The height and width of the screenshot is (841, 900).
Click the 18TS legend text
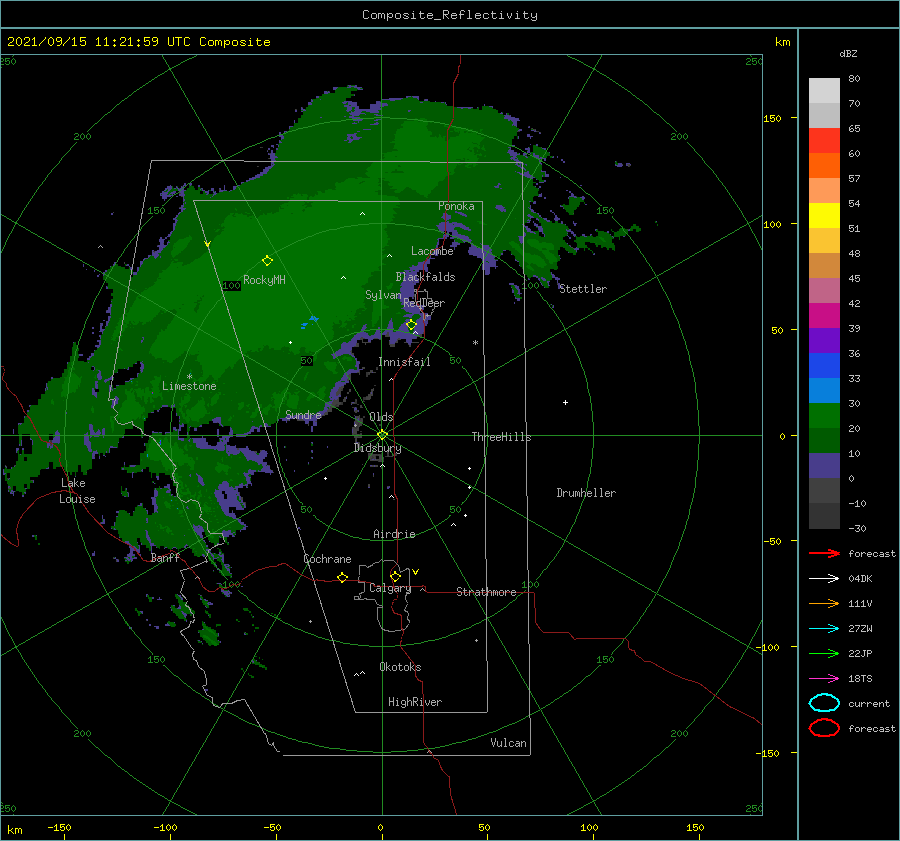(x=860, y=679)
